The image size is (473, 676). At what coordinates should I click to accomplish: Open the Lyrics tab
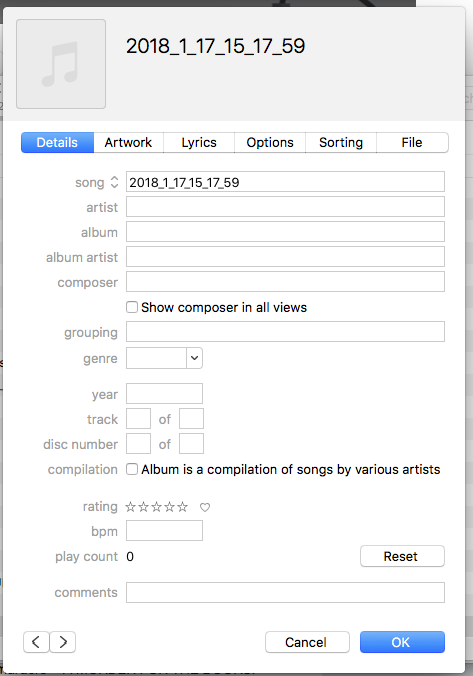point(199,143)
